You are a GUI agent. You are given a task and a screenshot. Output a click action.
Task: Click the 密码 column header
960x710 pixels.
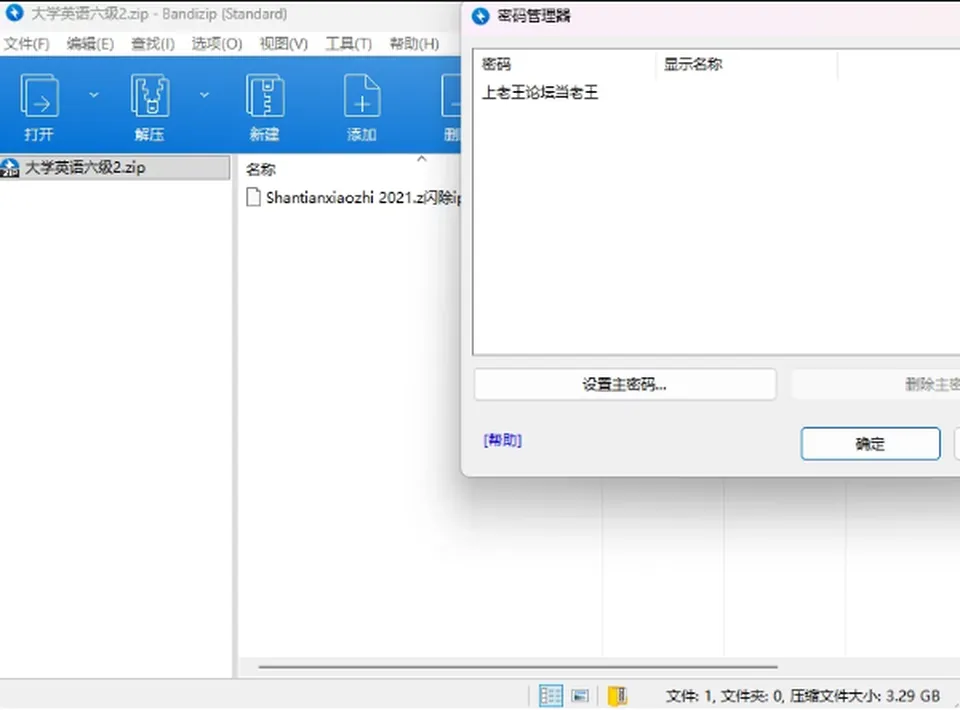point(496,64)
